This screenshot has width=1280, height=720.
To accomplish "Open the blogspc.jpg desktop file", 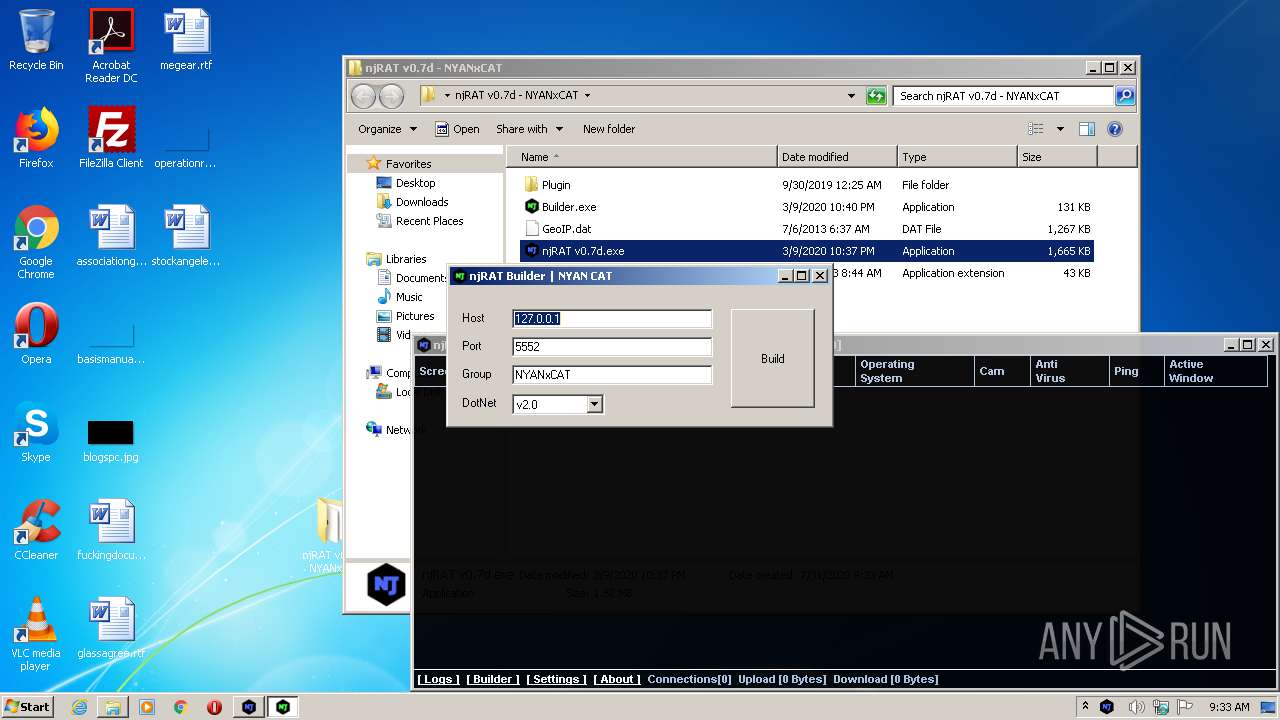I will pyautogui.click(x=111, y=439).
